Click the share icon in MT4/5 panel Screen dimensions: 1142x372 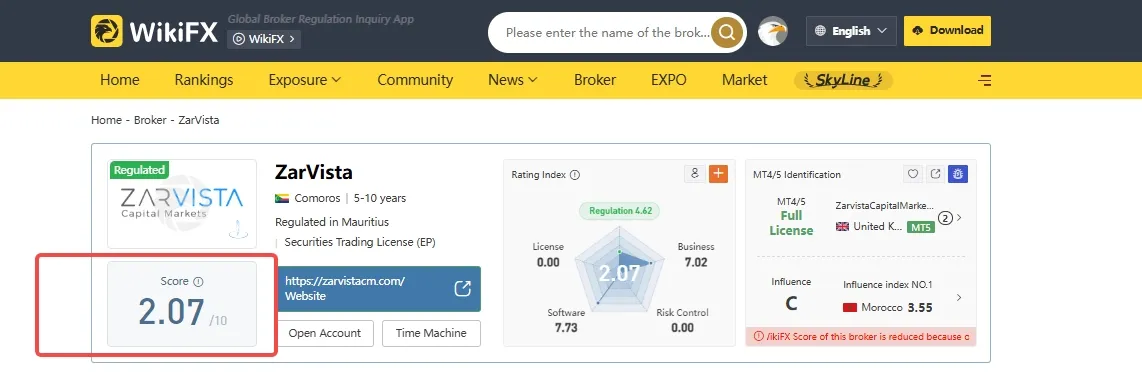(936, 174)
